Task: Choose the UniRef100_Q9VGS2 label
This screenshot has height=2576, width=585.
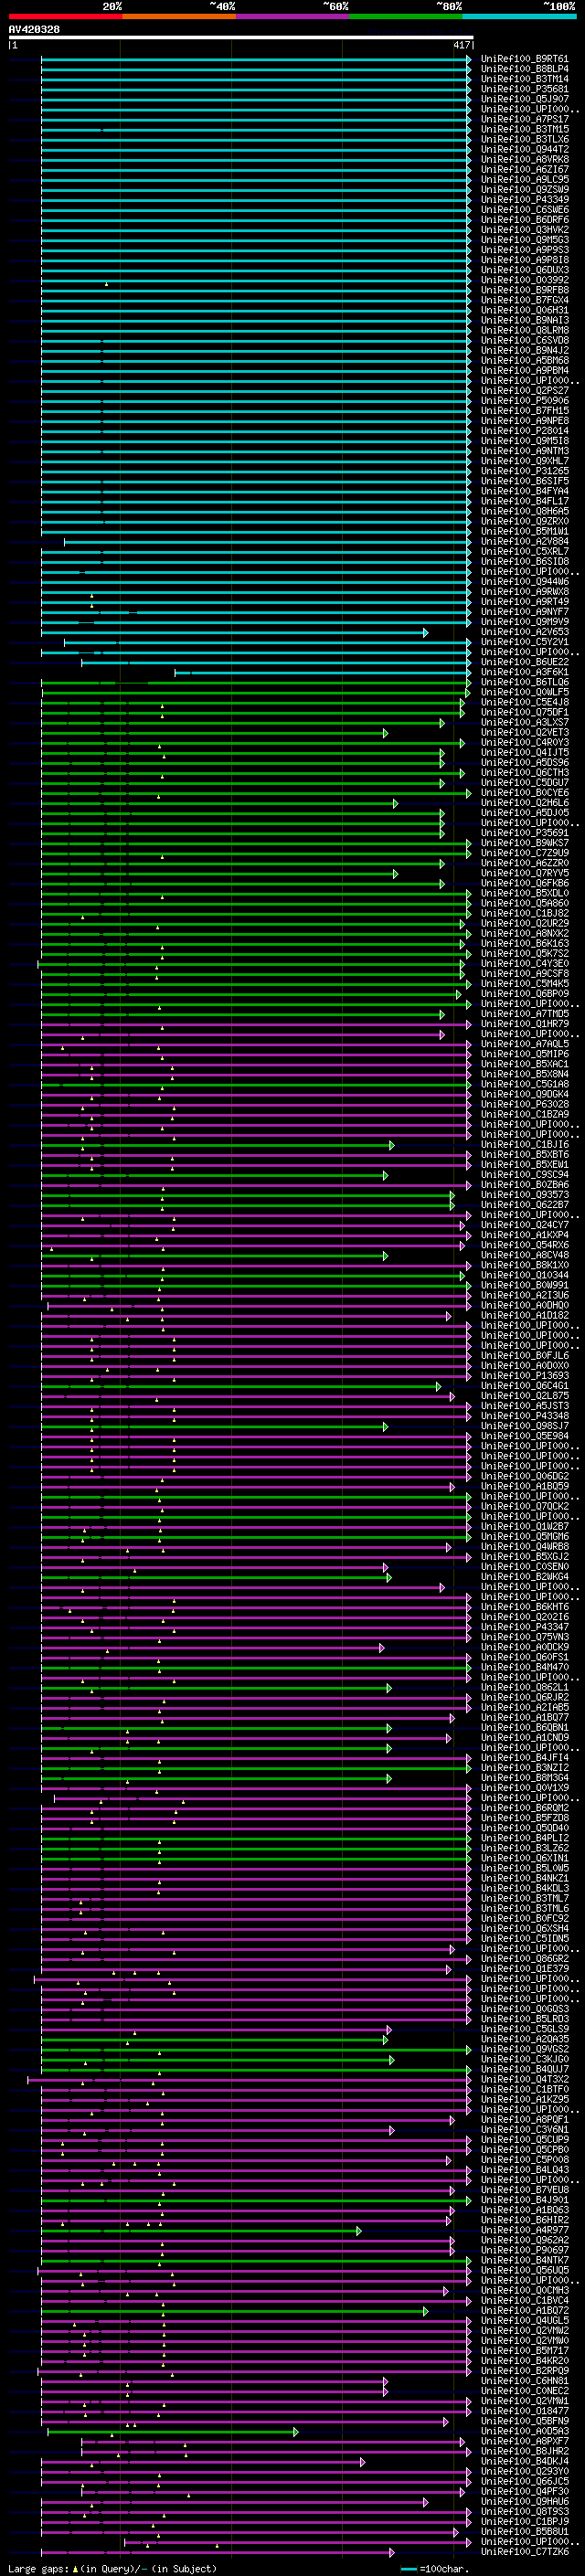Action: tap(525, 2049)
